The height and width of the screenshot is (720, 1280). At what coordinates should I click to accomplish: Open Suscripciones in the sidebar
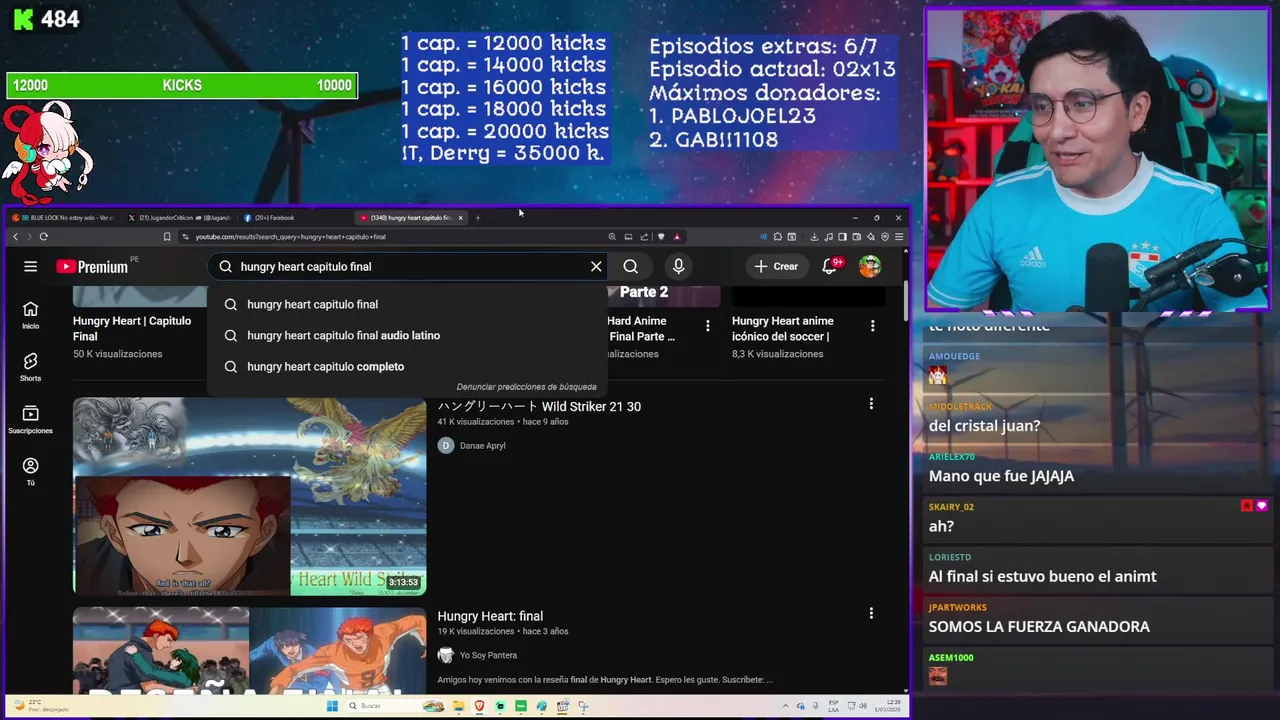click(x=31, y=420)
